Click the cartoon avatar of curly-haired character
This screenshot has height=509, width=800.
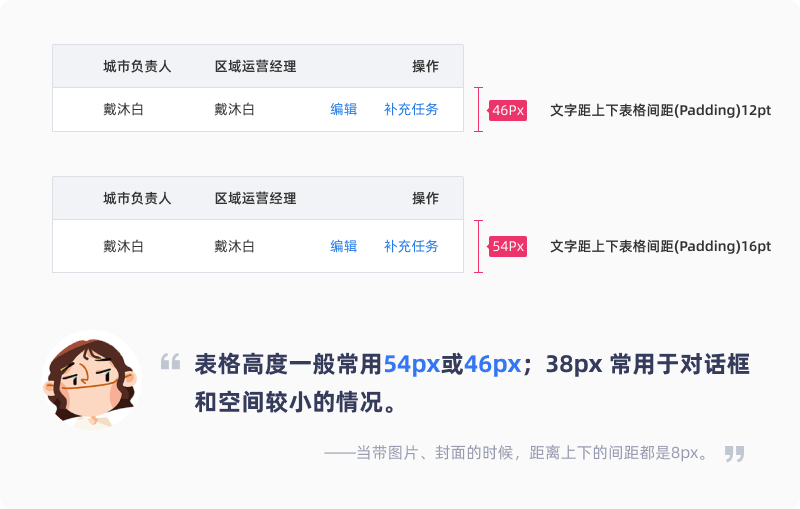tap(92, 380)
